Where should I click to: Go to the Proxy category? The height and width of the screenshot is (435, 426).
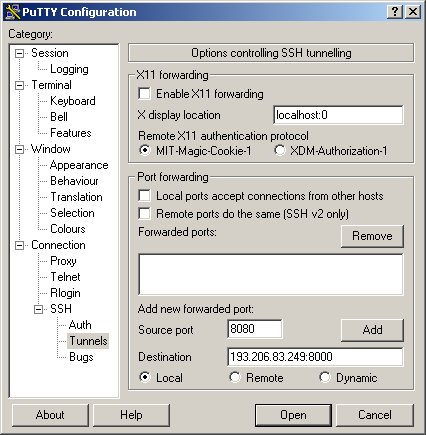point(63,261)
